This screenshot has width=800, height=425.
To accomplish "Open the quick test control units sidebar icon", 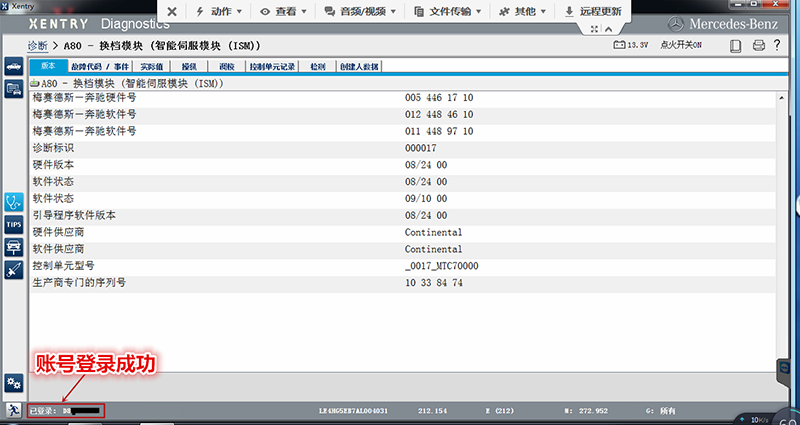I will click(x=14, y=89).
